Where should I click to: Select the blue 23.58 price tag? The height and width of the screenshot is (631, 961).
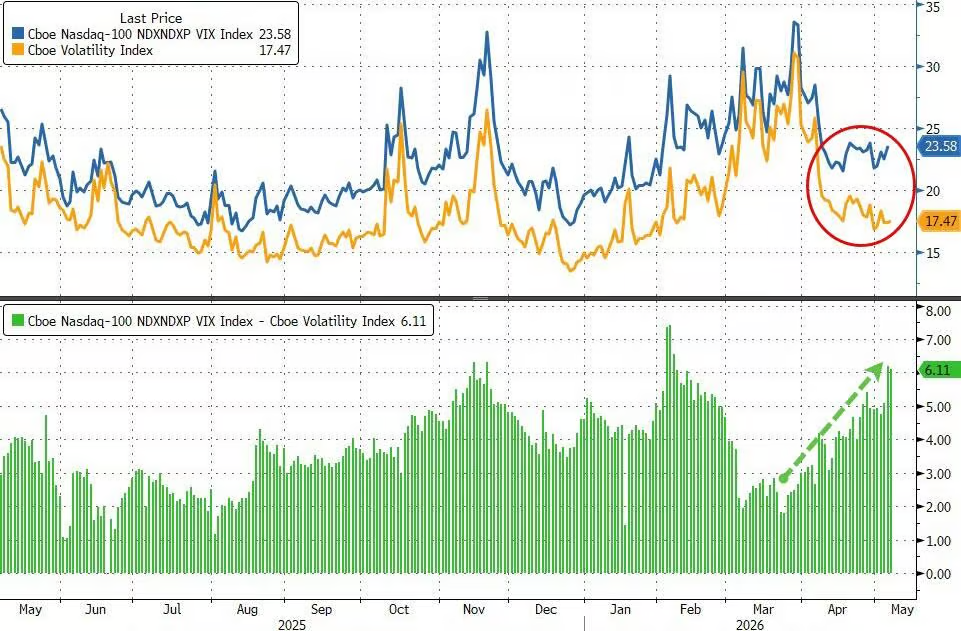click(x=938, y=146)
